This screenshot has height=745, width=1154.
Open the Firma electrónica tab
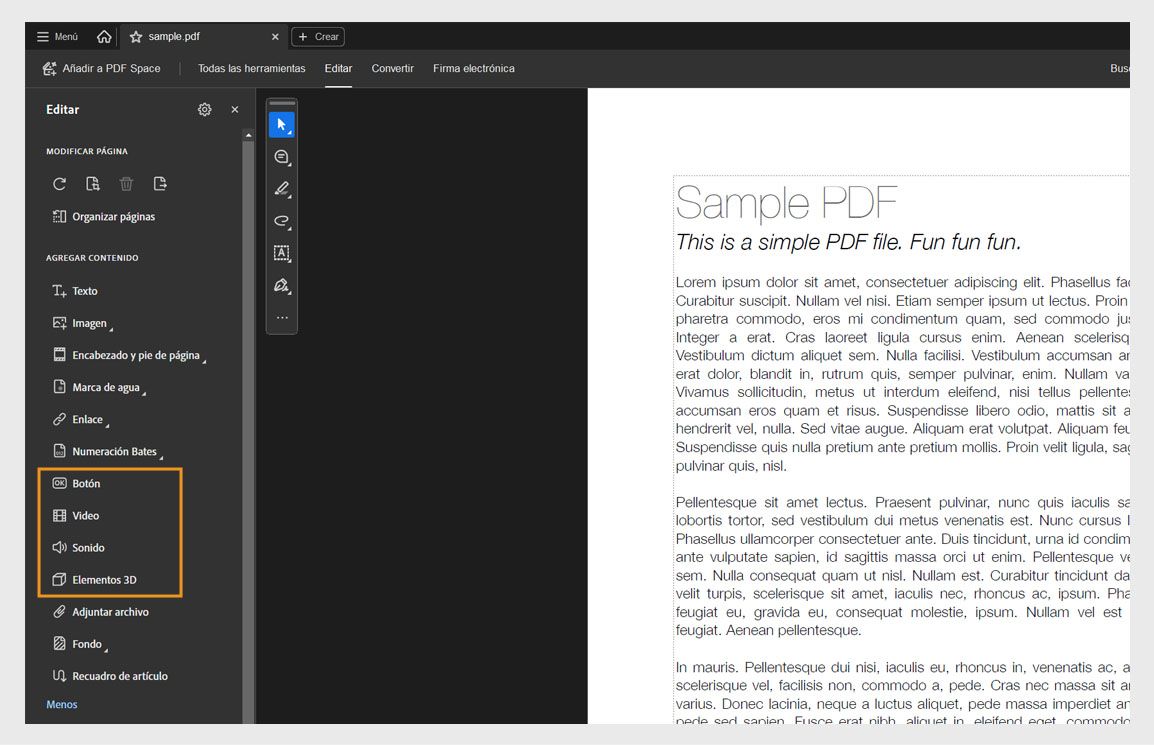pos(473,68)
